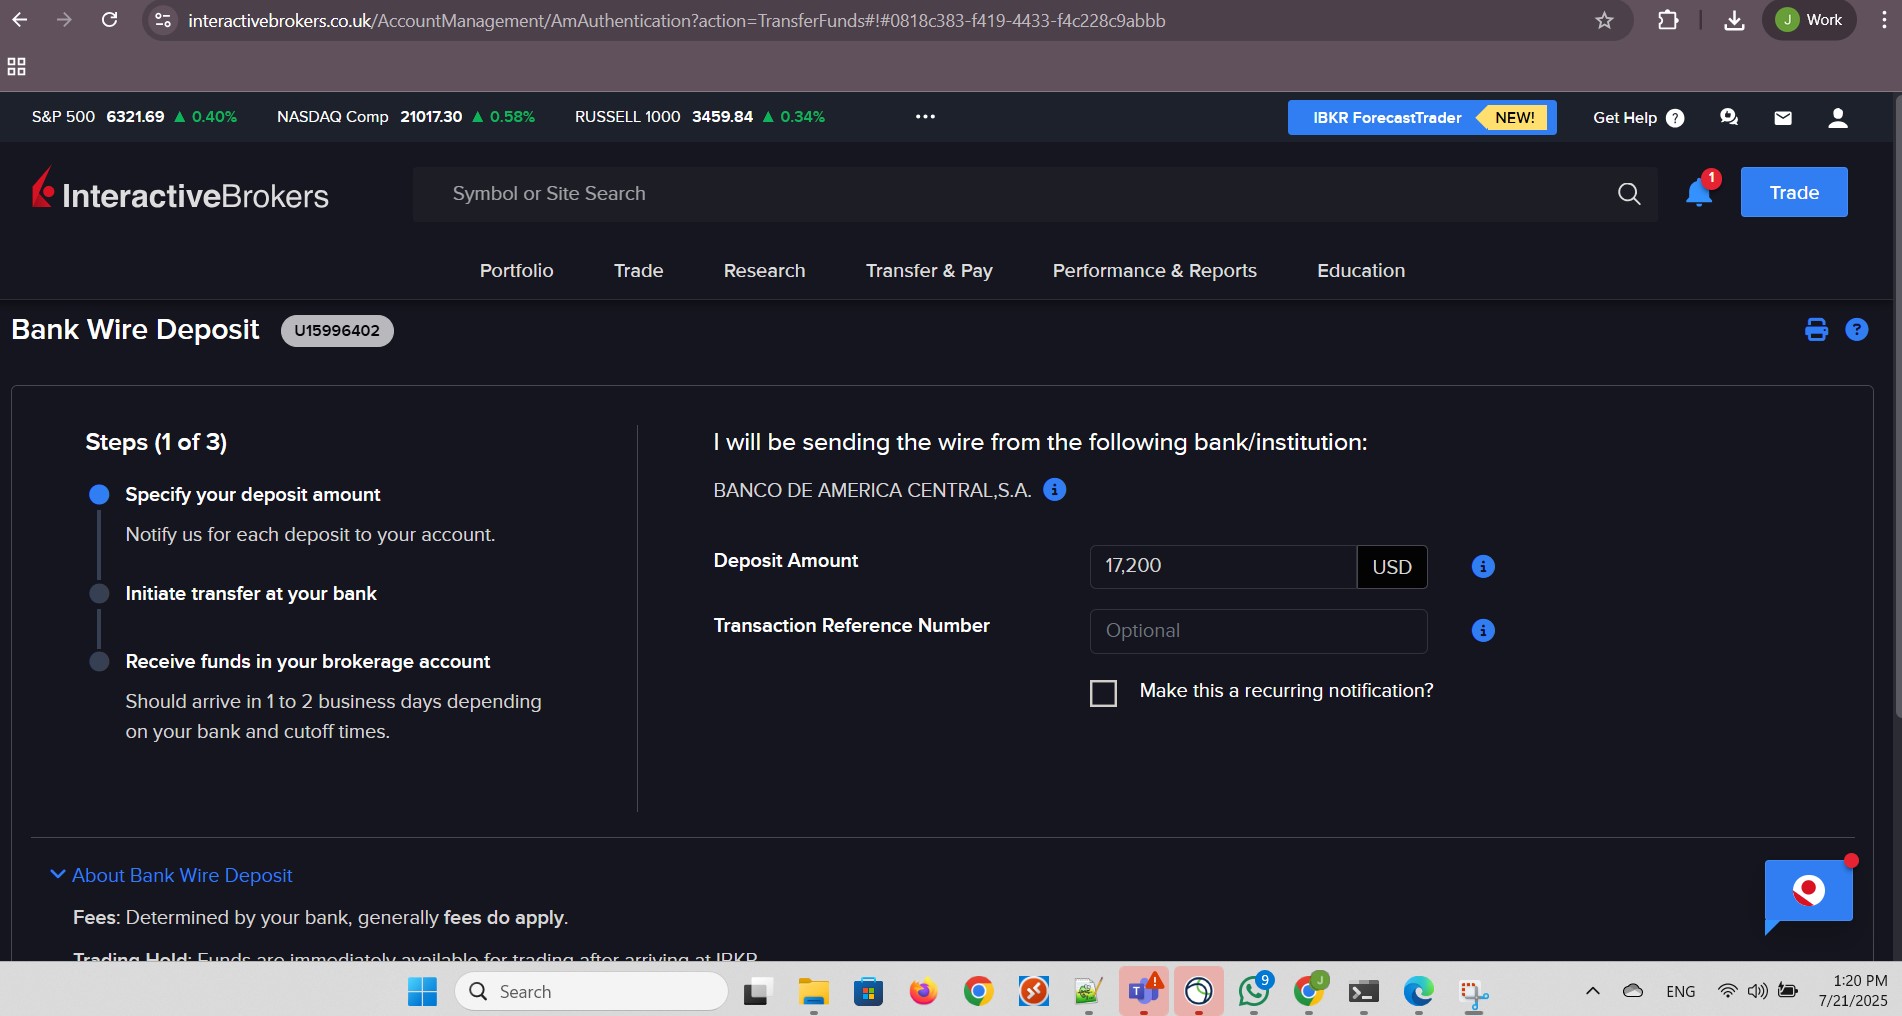Open the Portfolio menu

[516, 271]
